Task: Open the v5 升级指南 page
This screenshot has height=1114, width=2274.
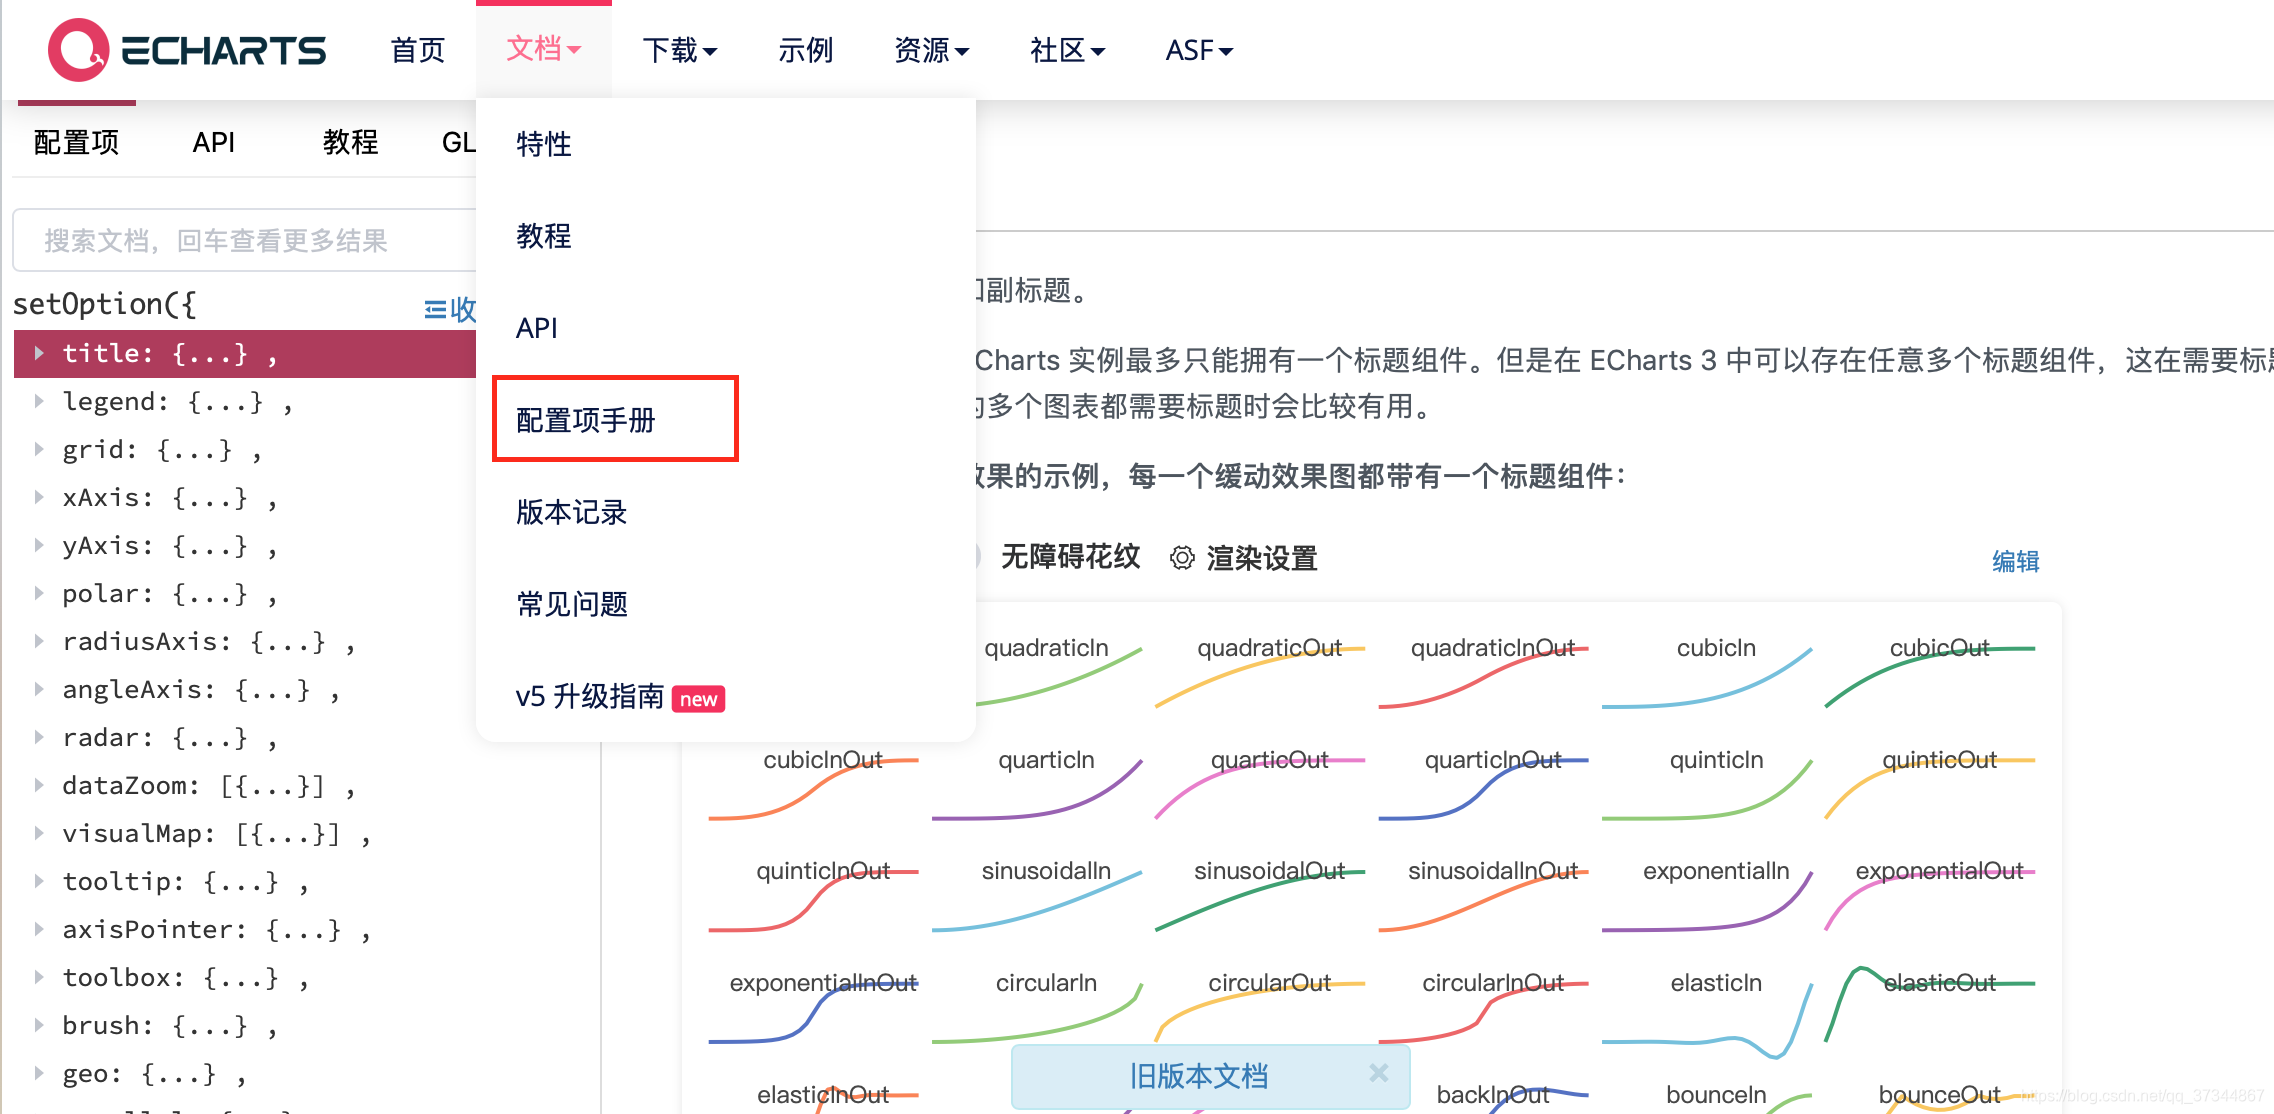Action: point(591,696)
